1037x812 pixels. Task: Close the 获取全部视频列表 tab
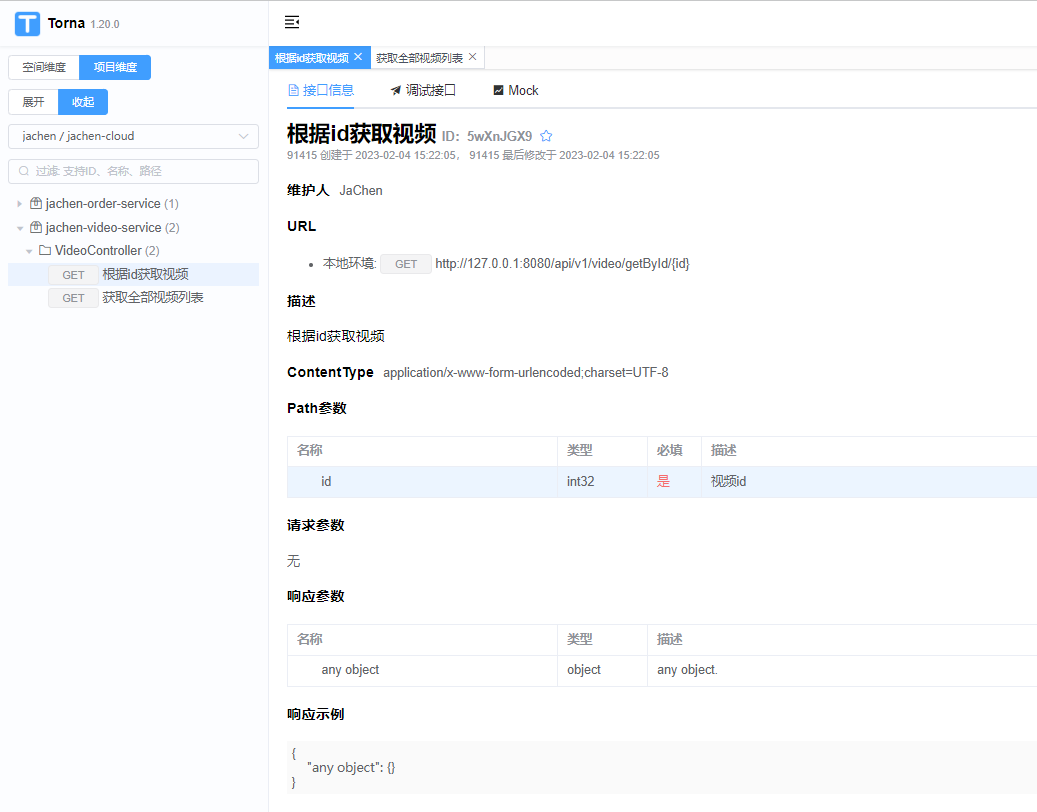(x=472, y=57)
